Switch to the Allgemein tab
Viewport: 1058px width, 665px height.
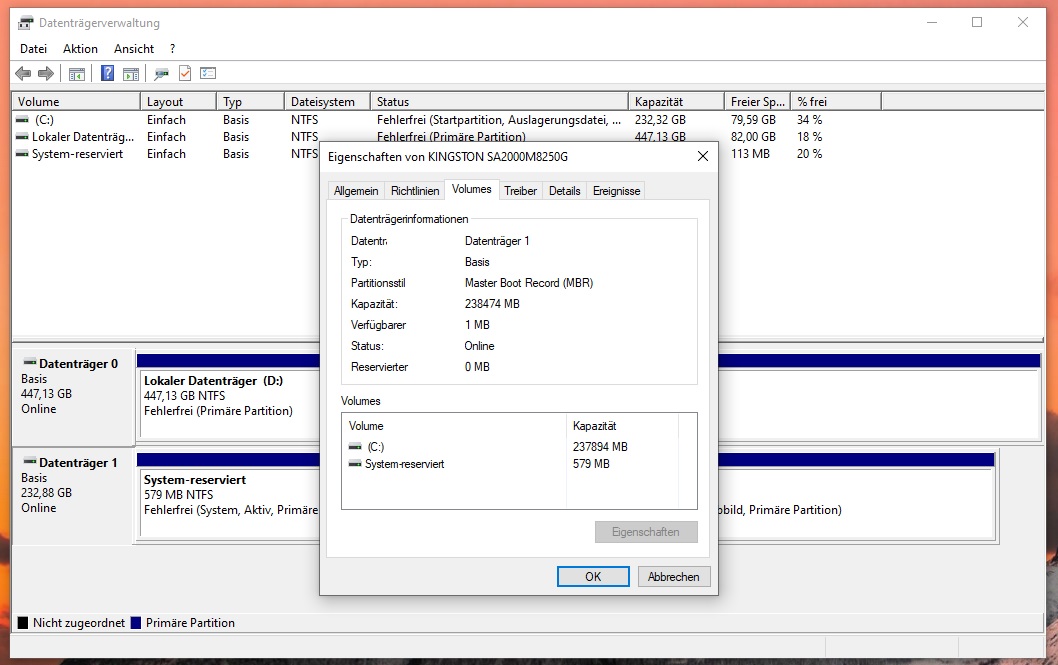point(356,191)
